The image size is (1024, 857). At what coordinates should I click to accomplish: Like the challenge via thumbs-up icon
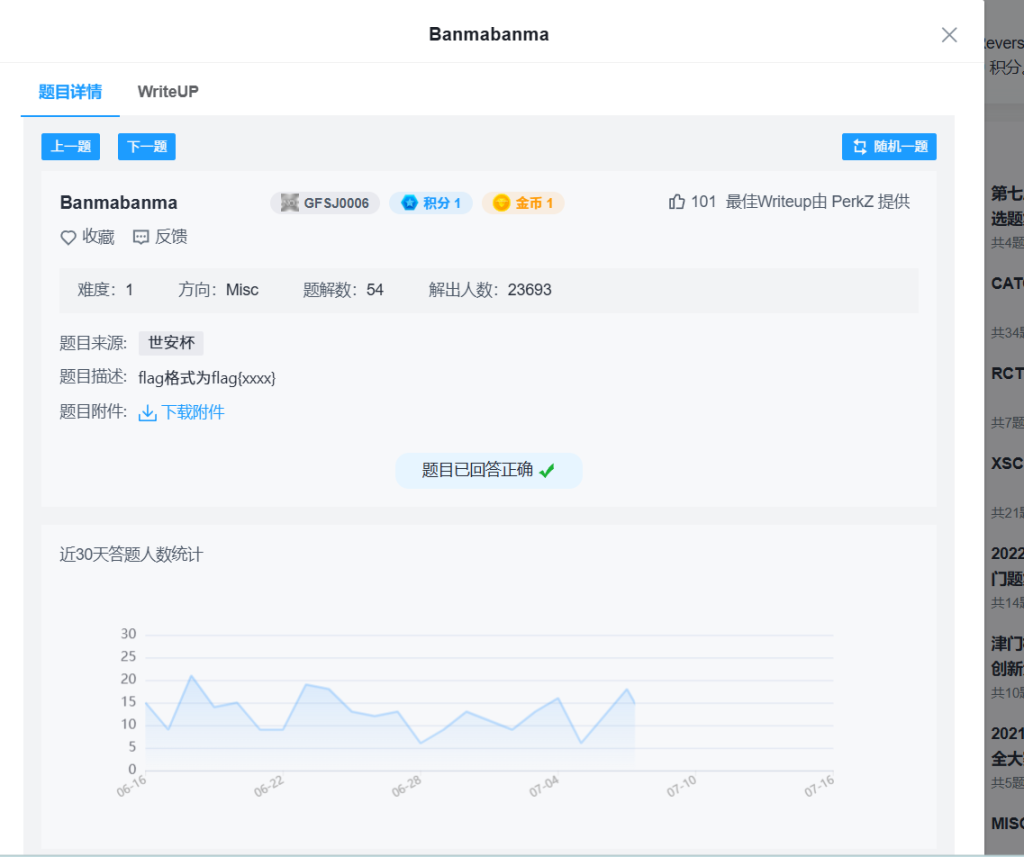[x=677, y=202]
